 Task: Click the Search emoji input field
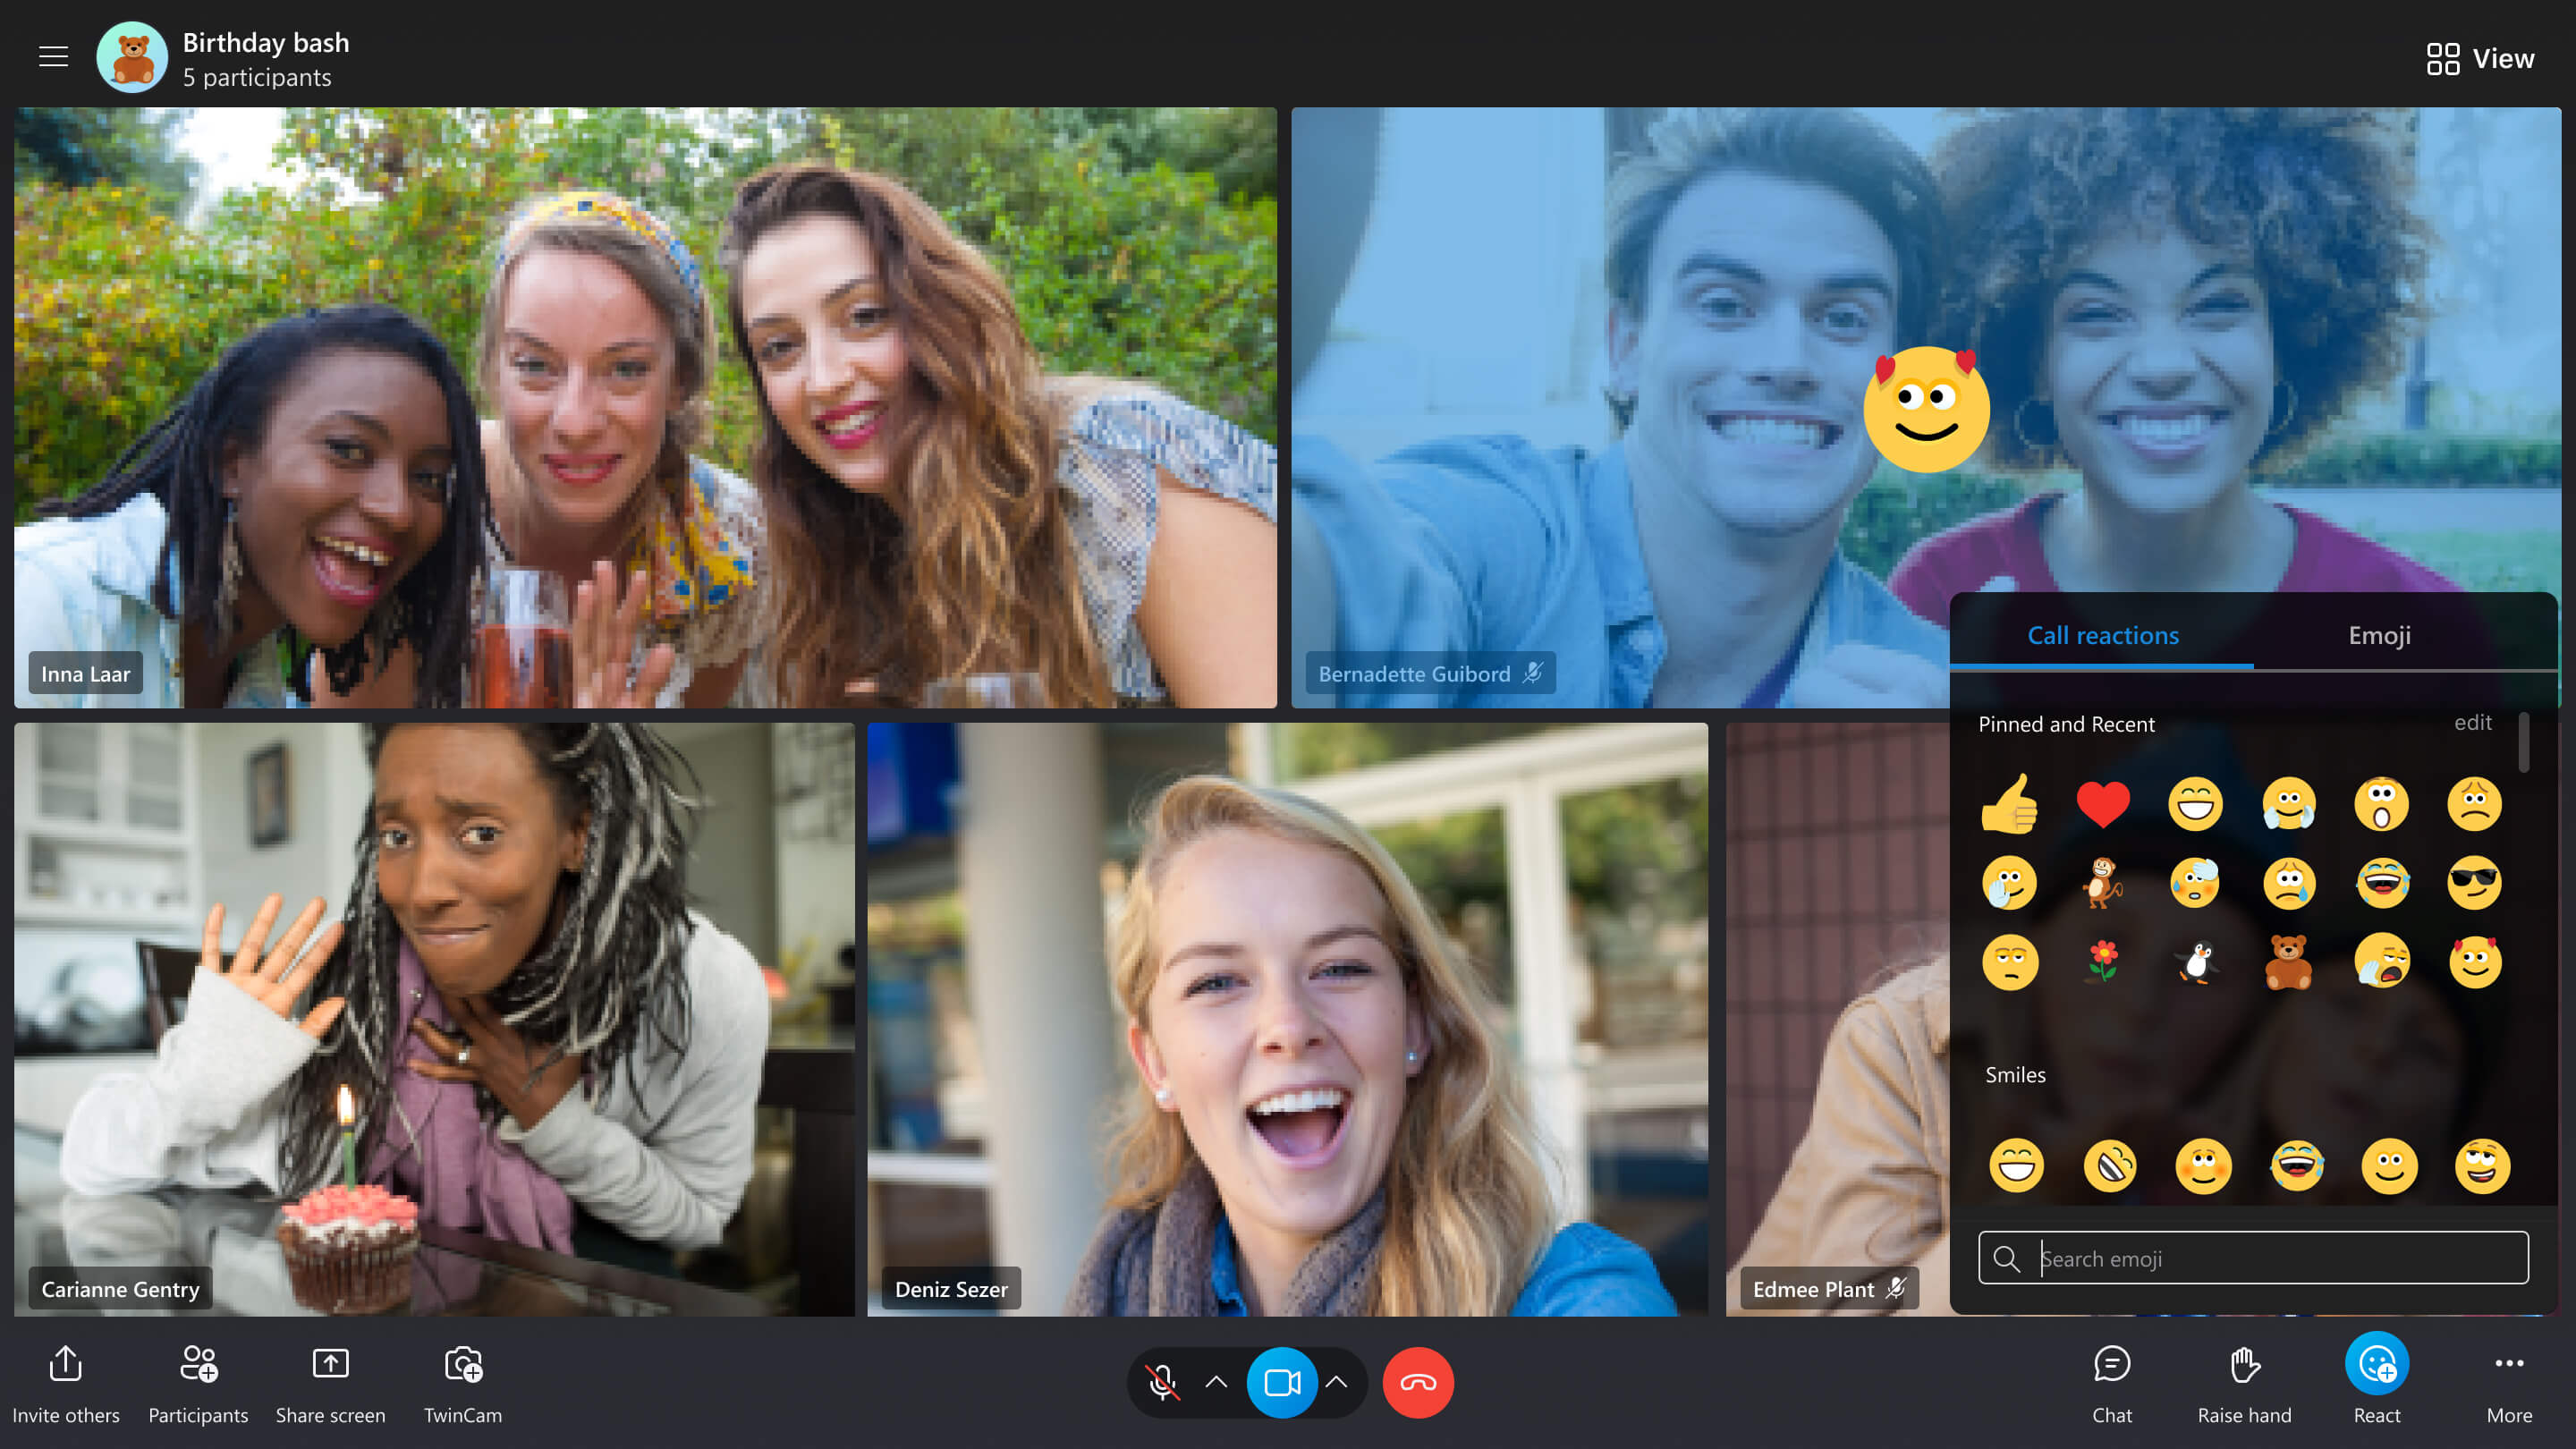coord(2256,1256)
